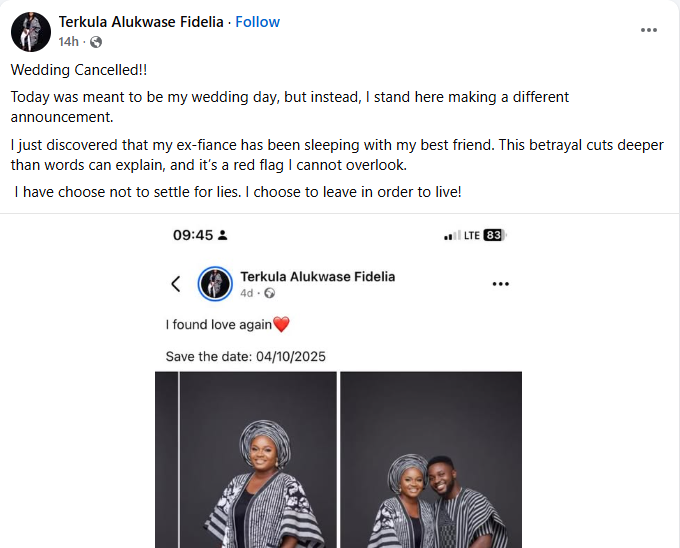This screenshot has width=680, height=548.
Task: Open three-dot menu inside the embedded screenshot
Action: tap(501, 284)
